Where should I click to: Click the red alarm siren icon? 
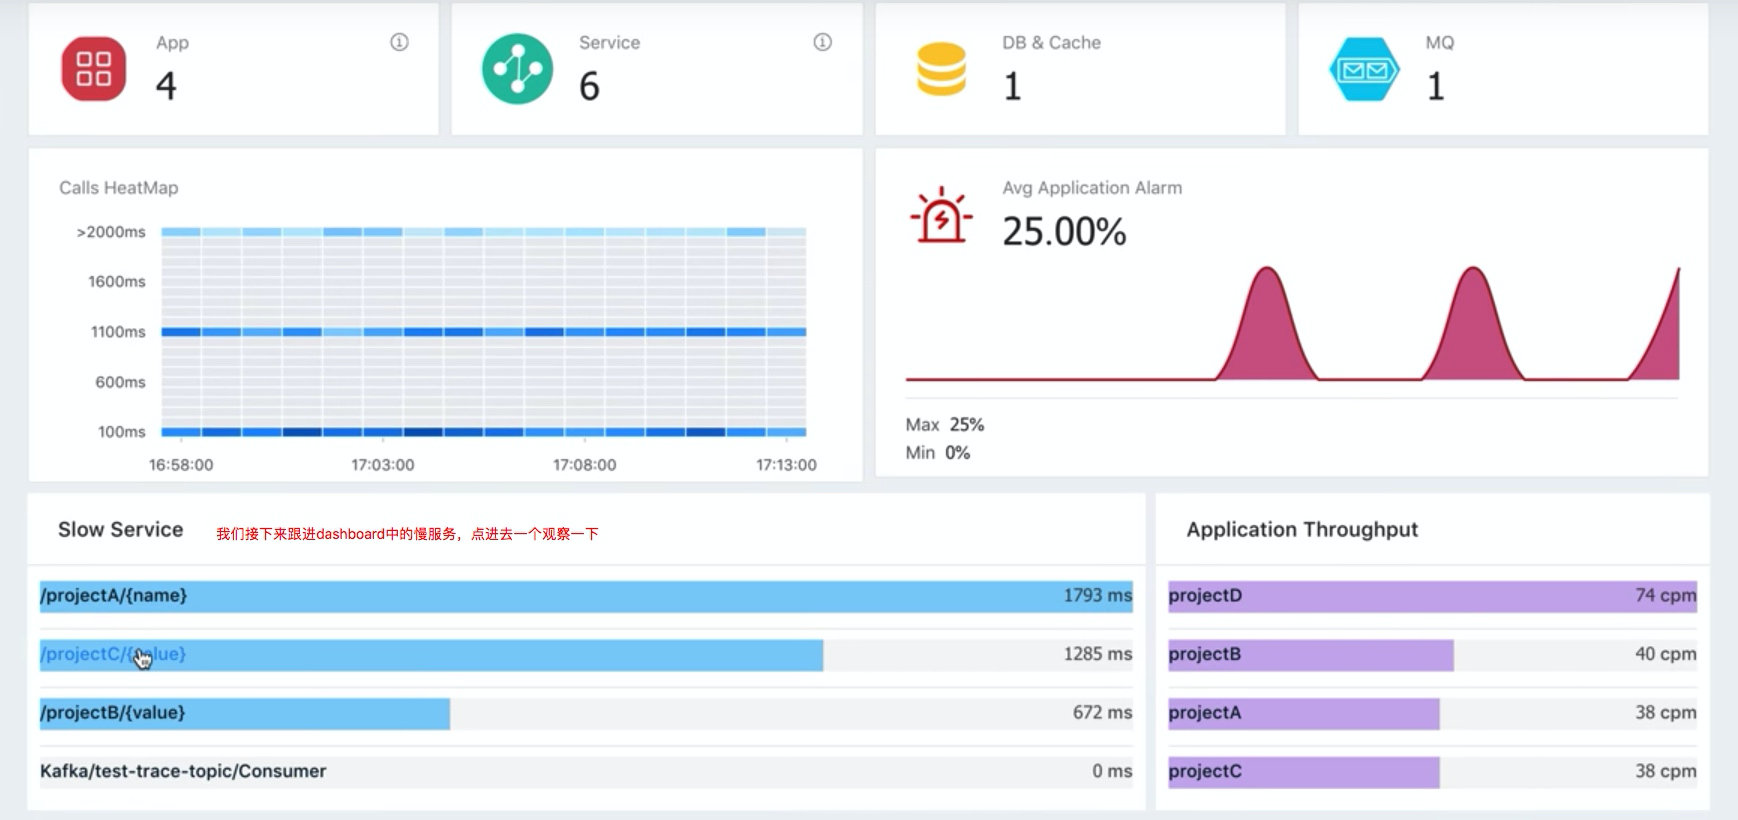[940, 216]
